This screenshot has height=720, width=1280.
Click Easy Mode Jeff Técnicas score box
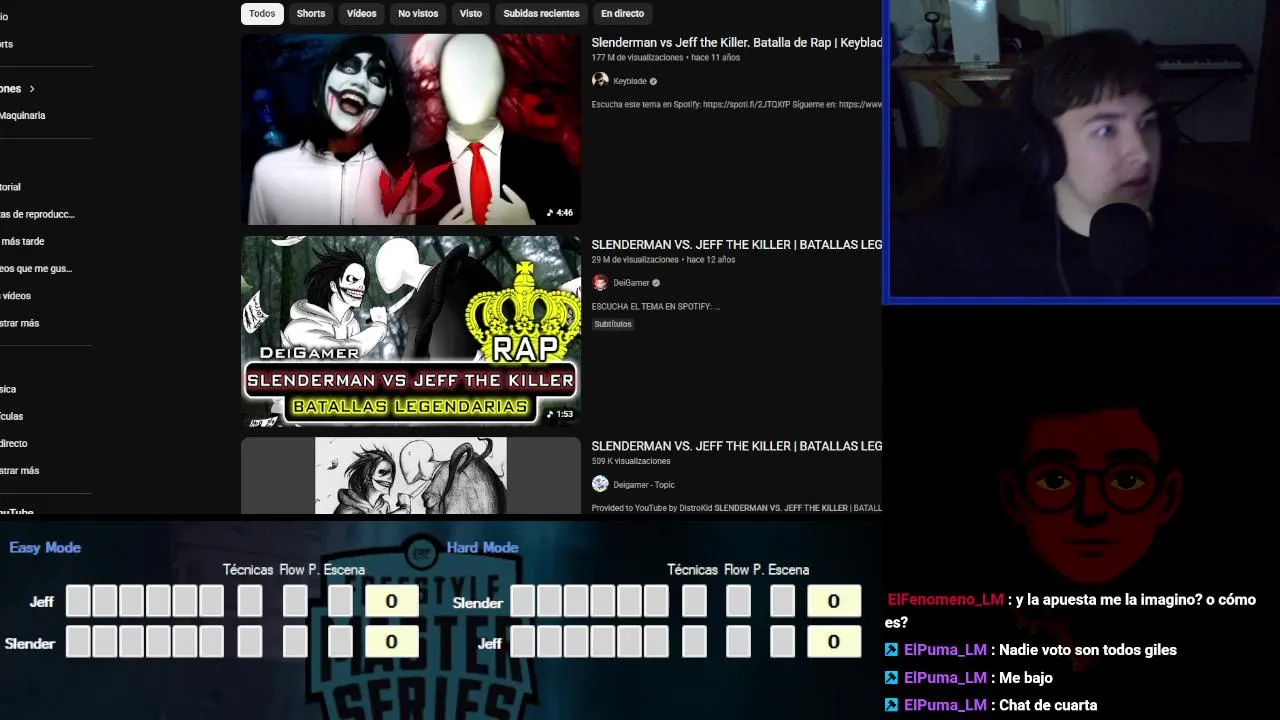(x=250, y=601)
